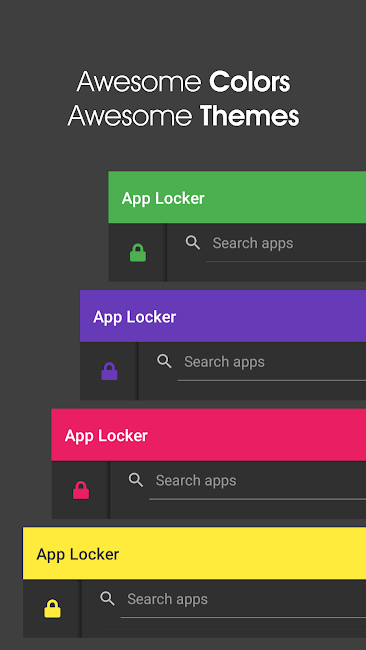Screen dimensions: 366x650
Task: Click the search magnifier under the green header
Action: 193,243
